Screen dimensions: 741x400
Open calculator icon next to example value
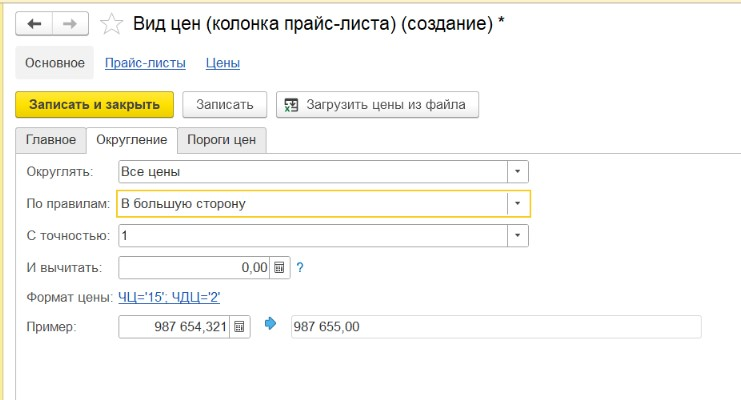pyautogui.click(x=240, y=327)
